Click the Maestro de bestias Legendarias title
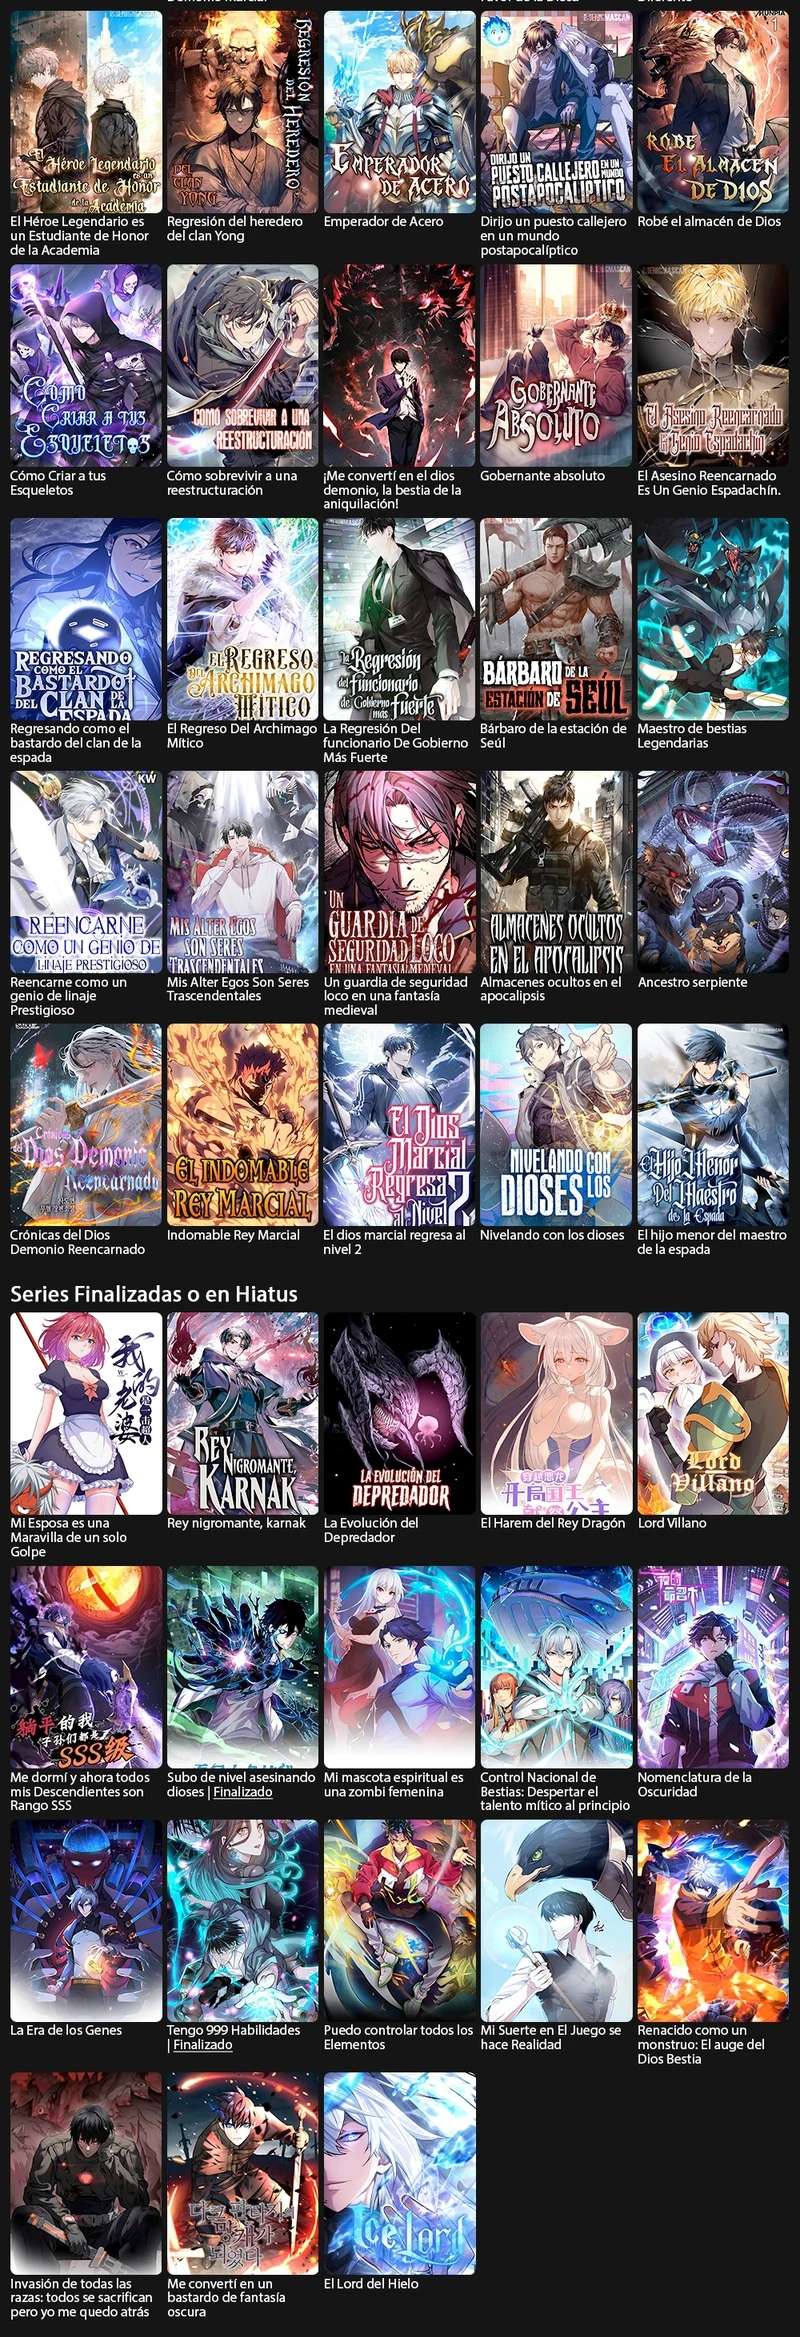 tap(692, 736)
